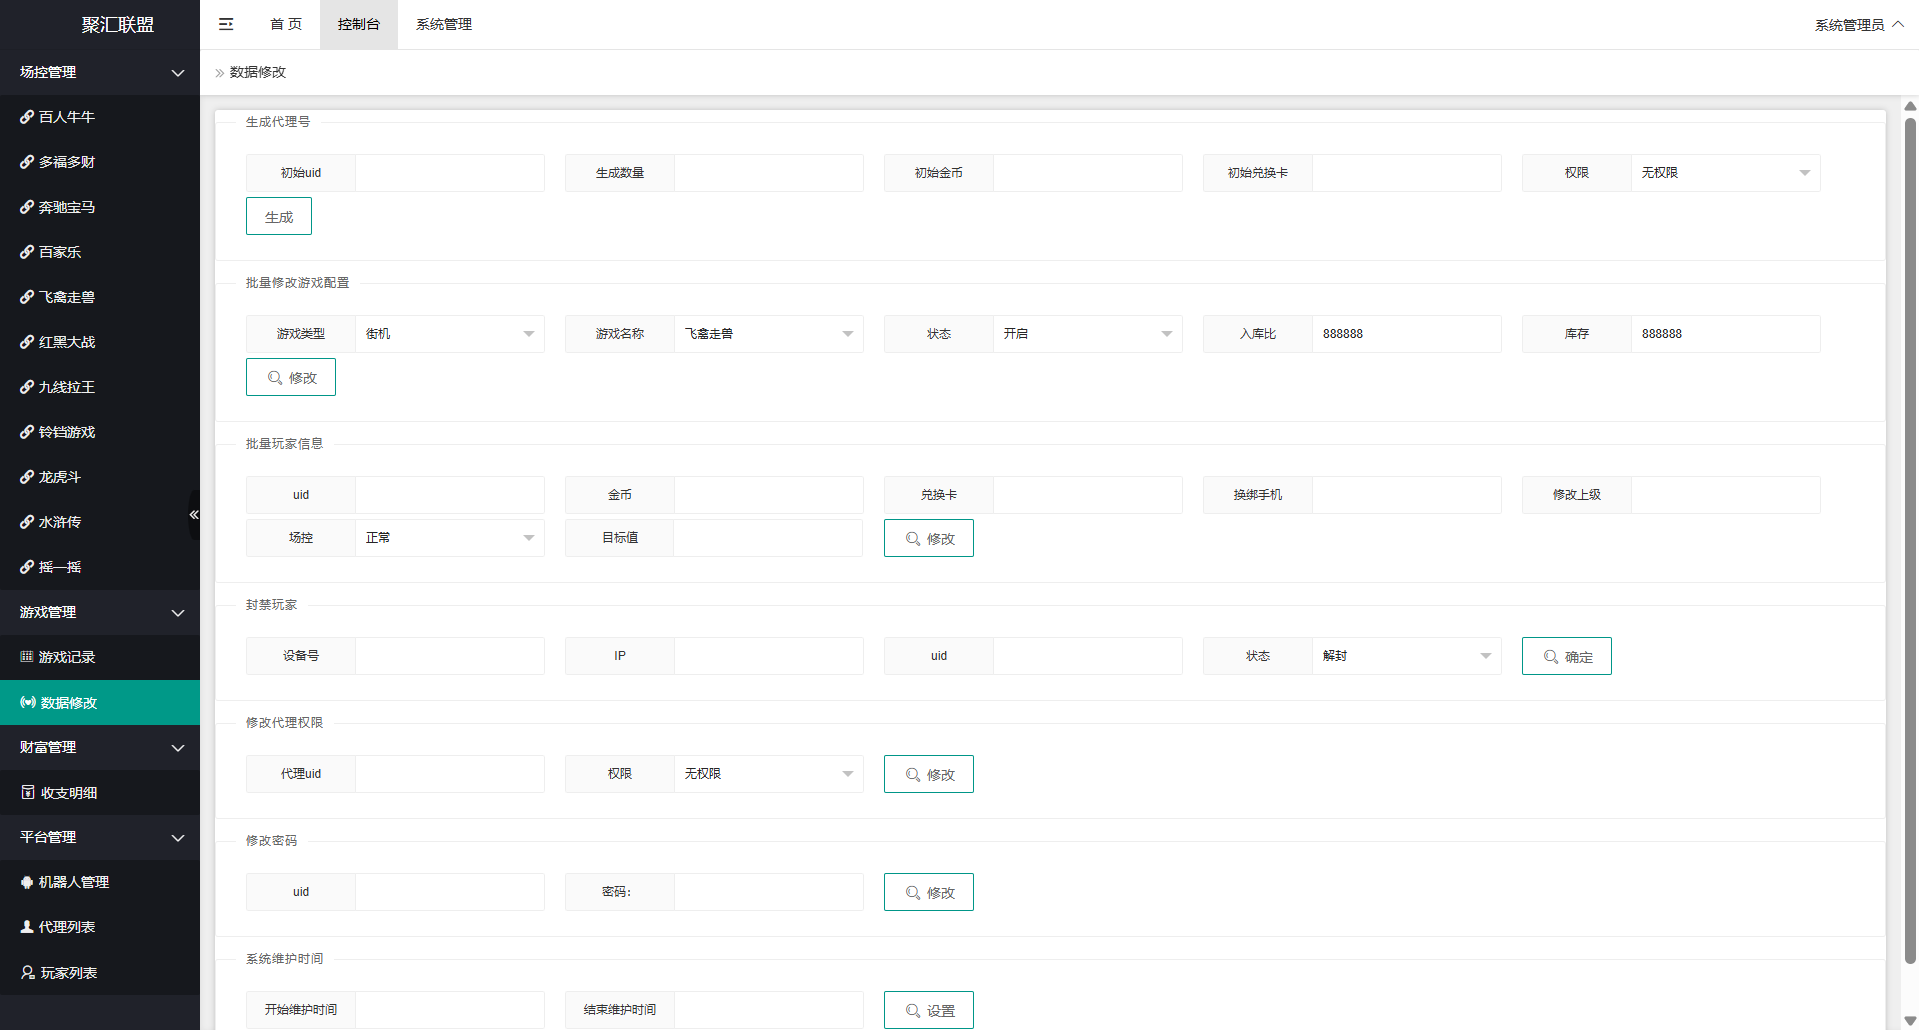Open 代理列表 user icon item

click(27, 927)
